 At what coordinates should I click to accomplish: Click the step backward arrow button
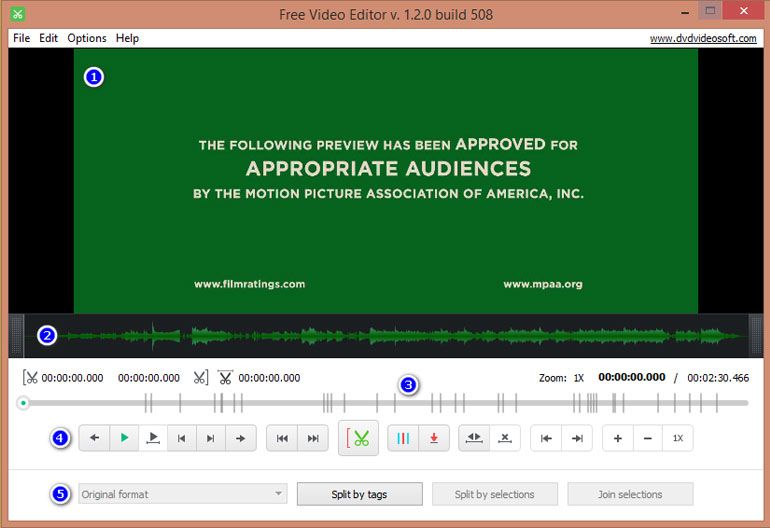coord(94,438)
